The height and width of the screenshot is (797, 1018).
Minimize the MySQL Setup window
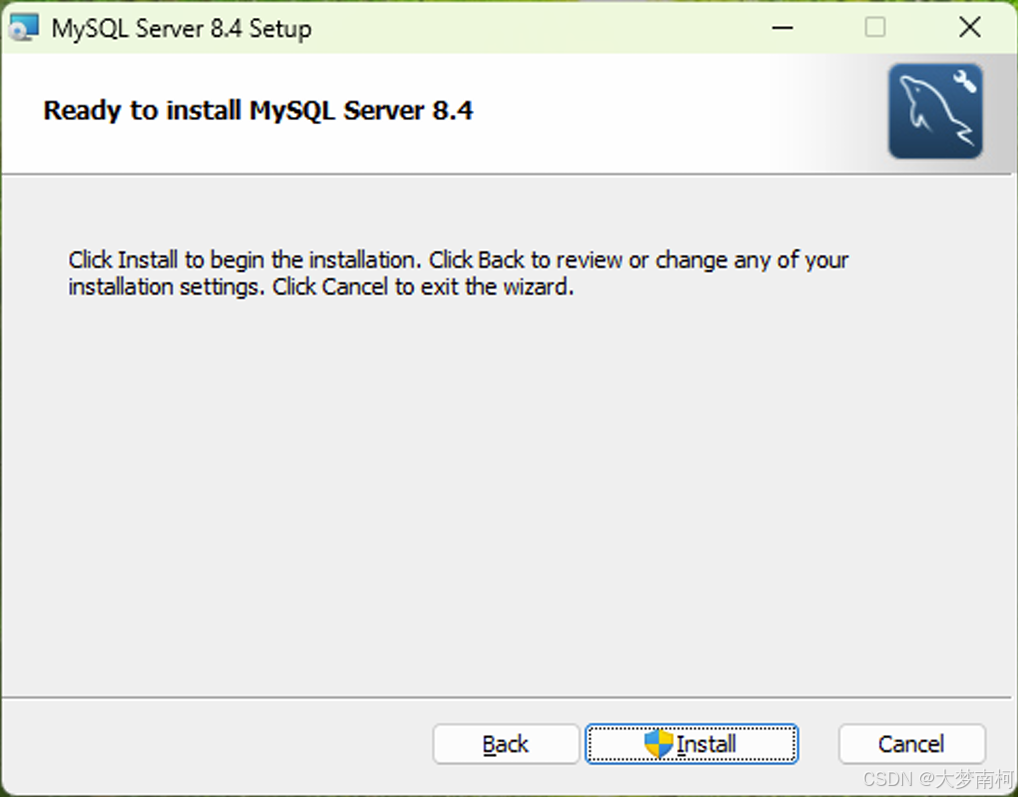click(782, 27)
